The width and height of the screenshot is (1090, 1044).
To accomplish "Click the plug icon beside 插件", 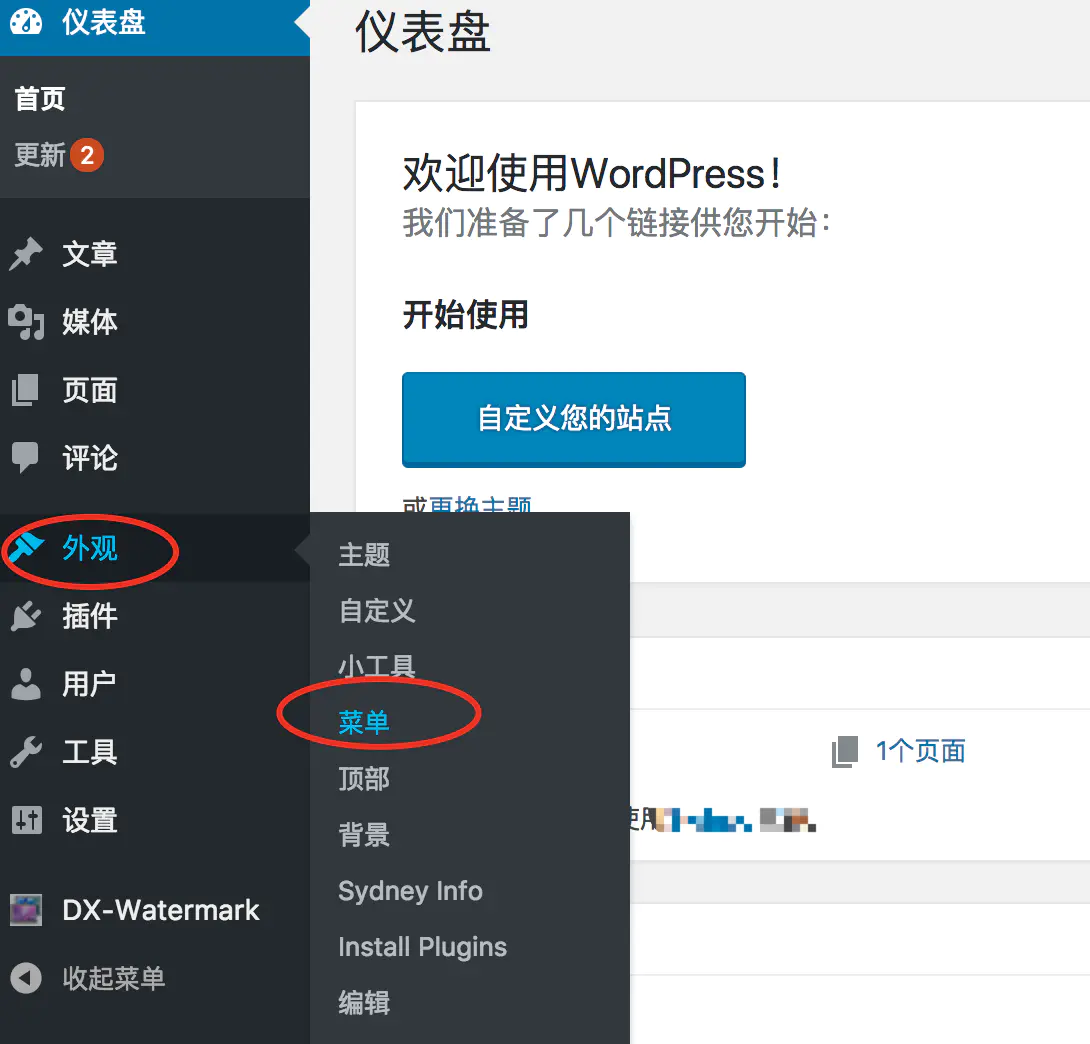I will [26, 616].
